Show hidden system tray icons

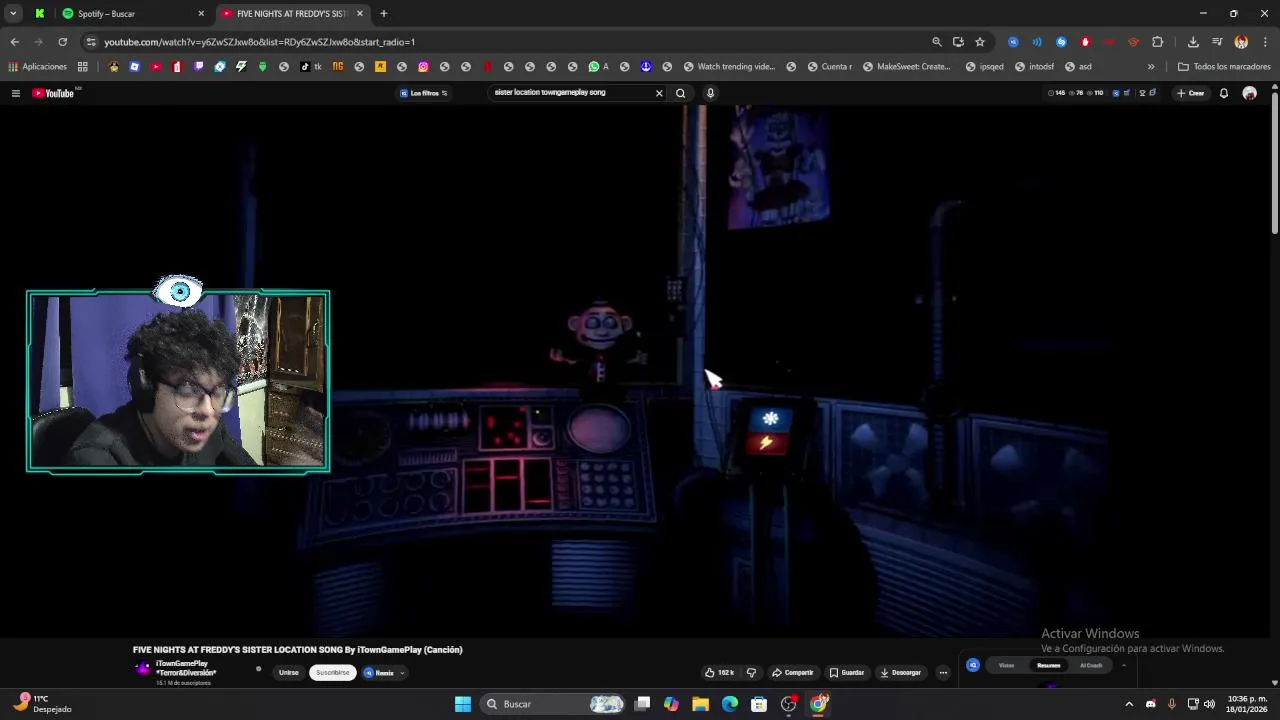[x=1129, y=704]
